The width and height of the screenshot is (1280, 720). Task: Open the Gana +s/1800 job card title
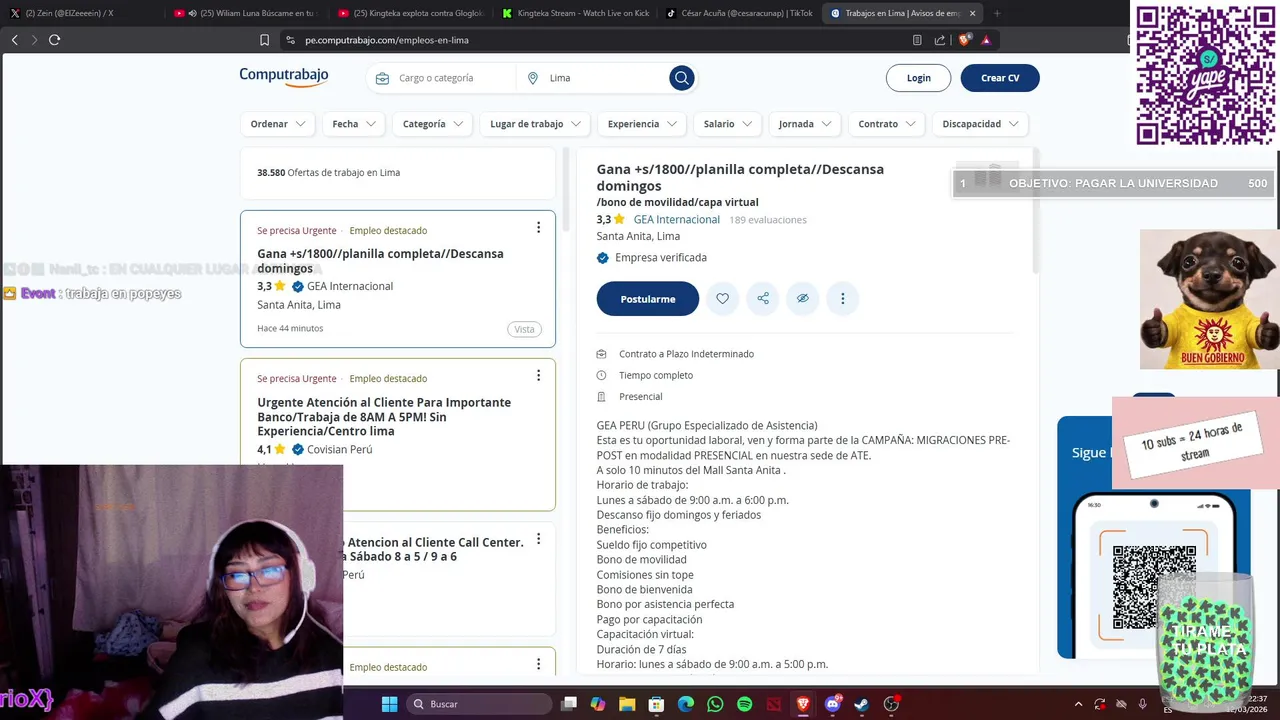click(380, 261)
